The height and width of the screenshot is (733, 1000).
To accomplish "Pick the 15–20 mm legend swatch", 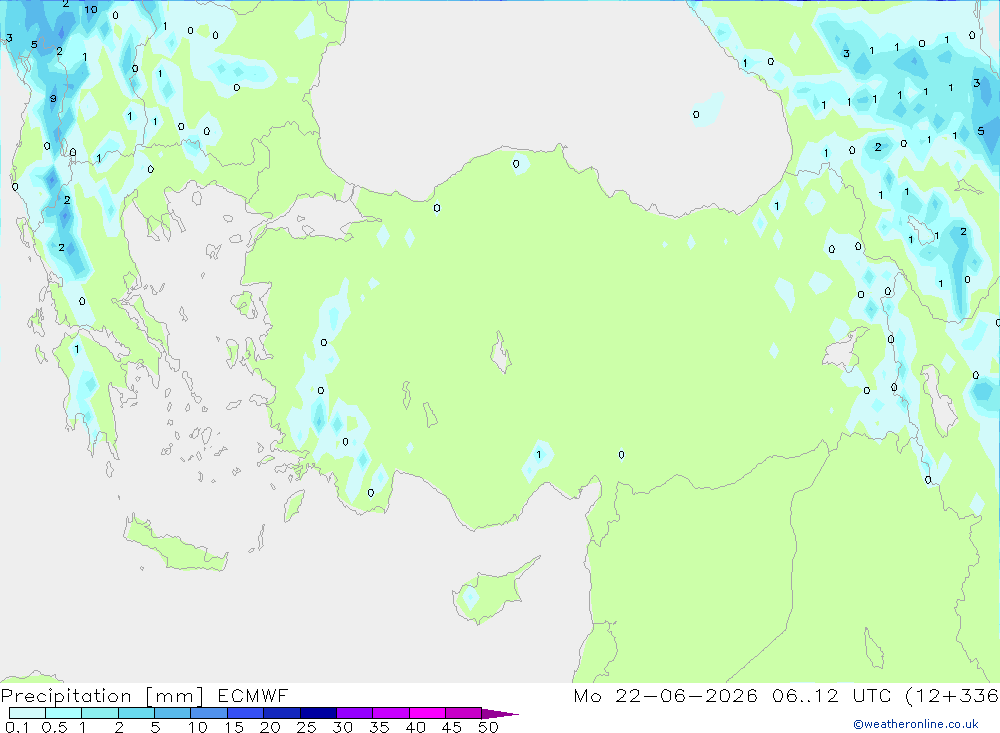I will coord(245,713).
